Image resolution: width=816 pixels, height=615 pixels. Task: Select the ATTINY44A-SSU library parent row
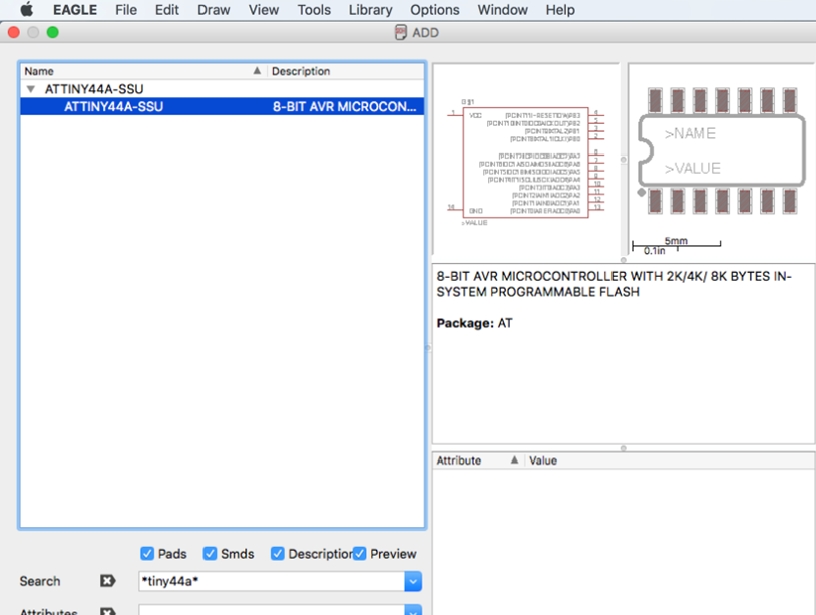coord(222,89)
